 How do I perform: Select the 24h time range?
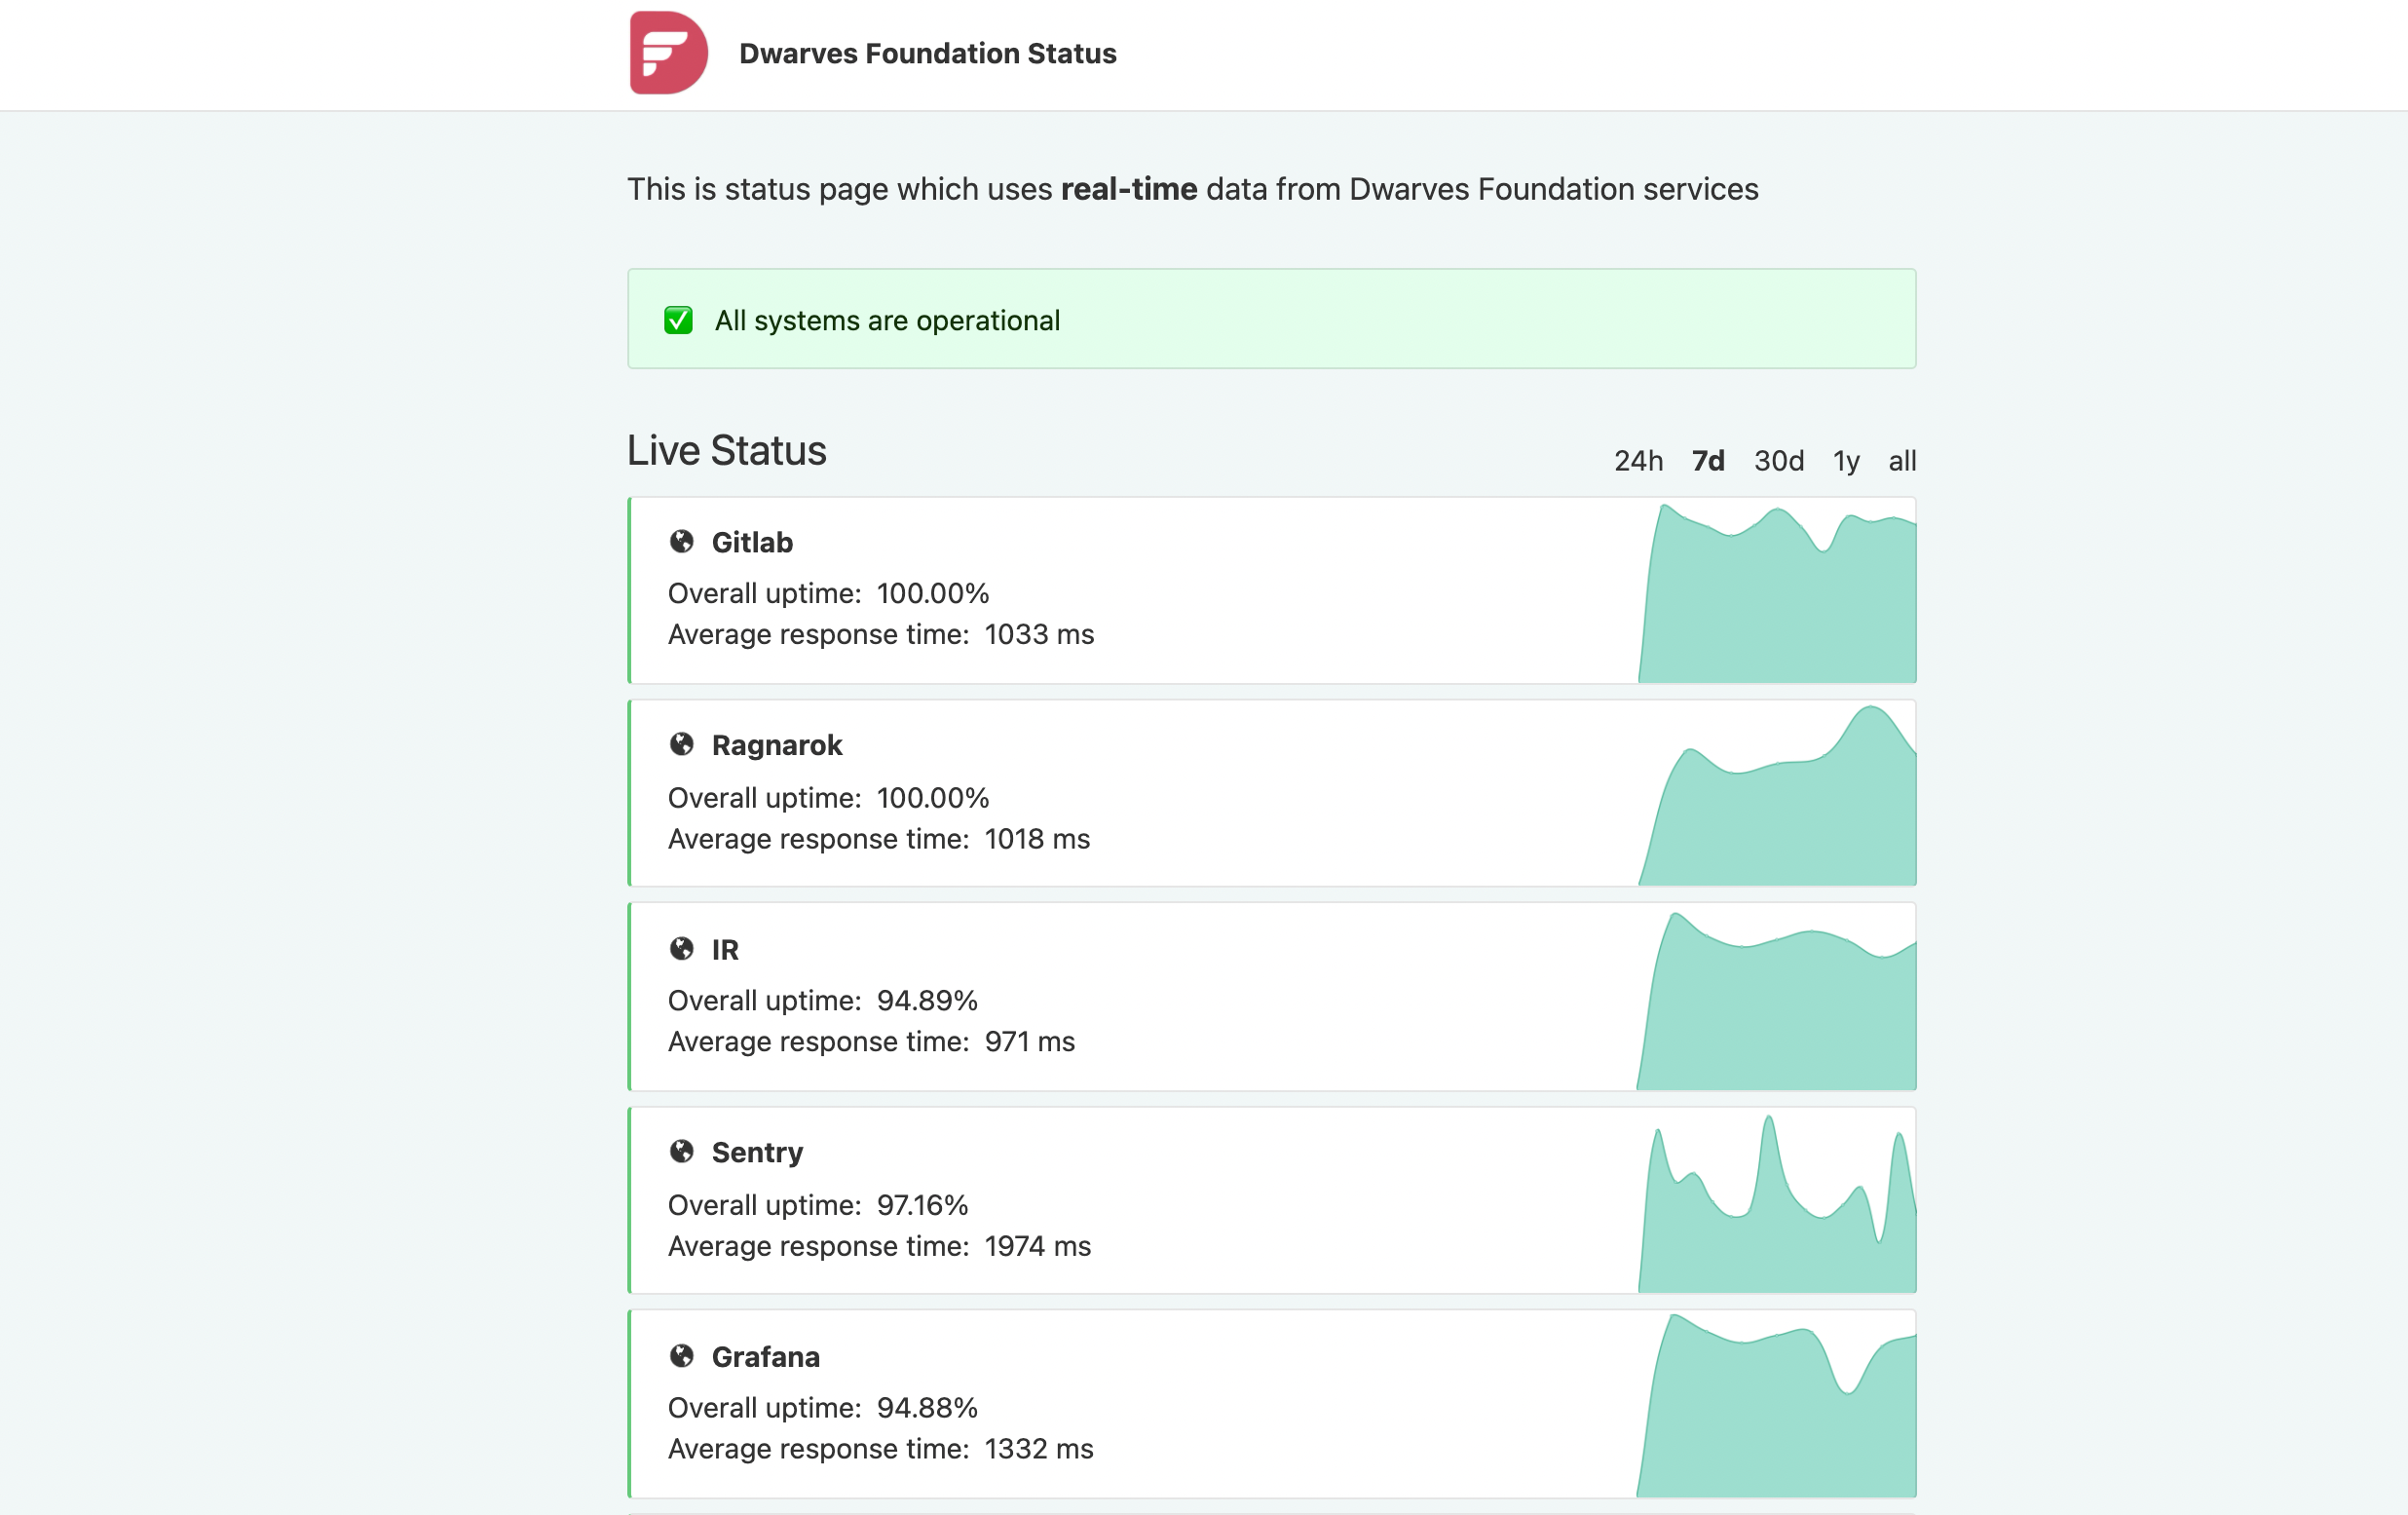click(1638, 461)
